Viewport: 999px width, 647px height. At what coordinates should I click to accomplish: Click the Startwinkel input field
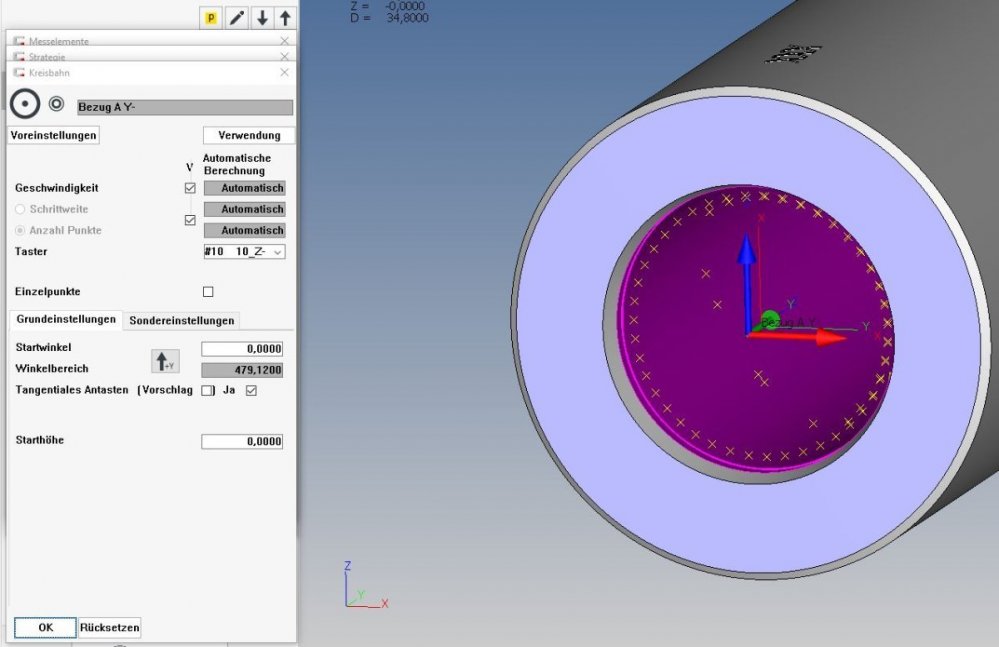point(242,348)
